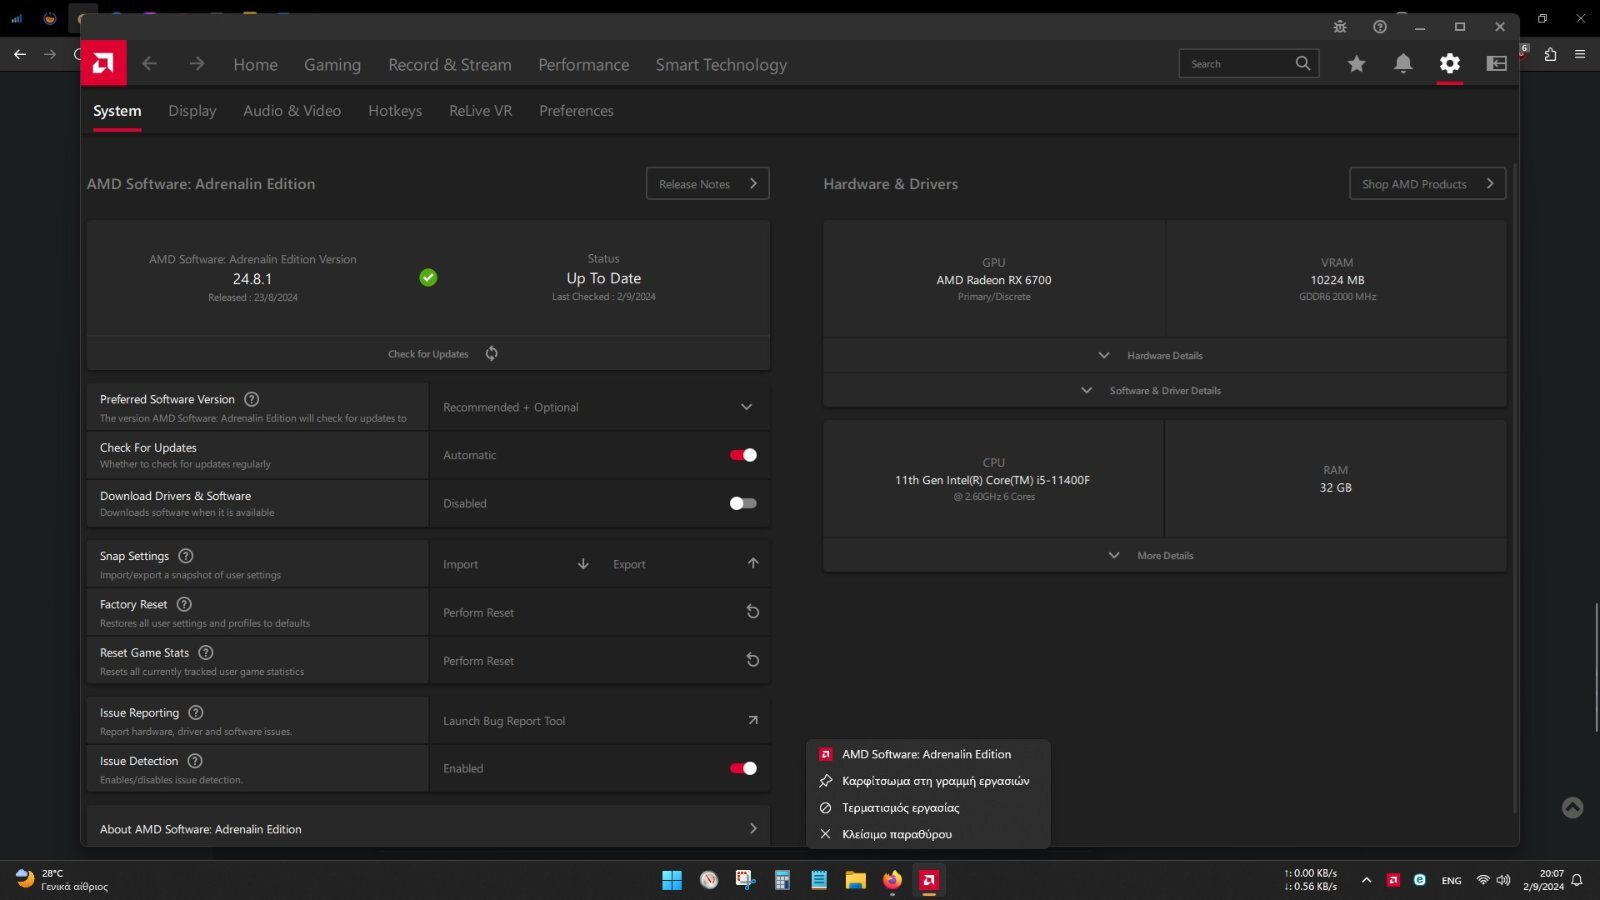1600x900 pixels.
Task: Open Gaming menu
Action: [332, 64]
